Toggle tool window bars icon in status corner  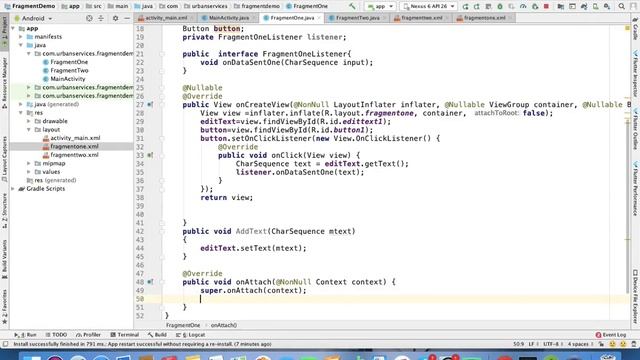tap(5, 344)
